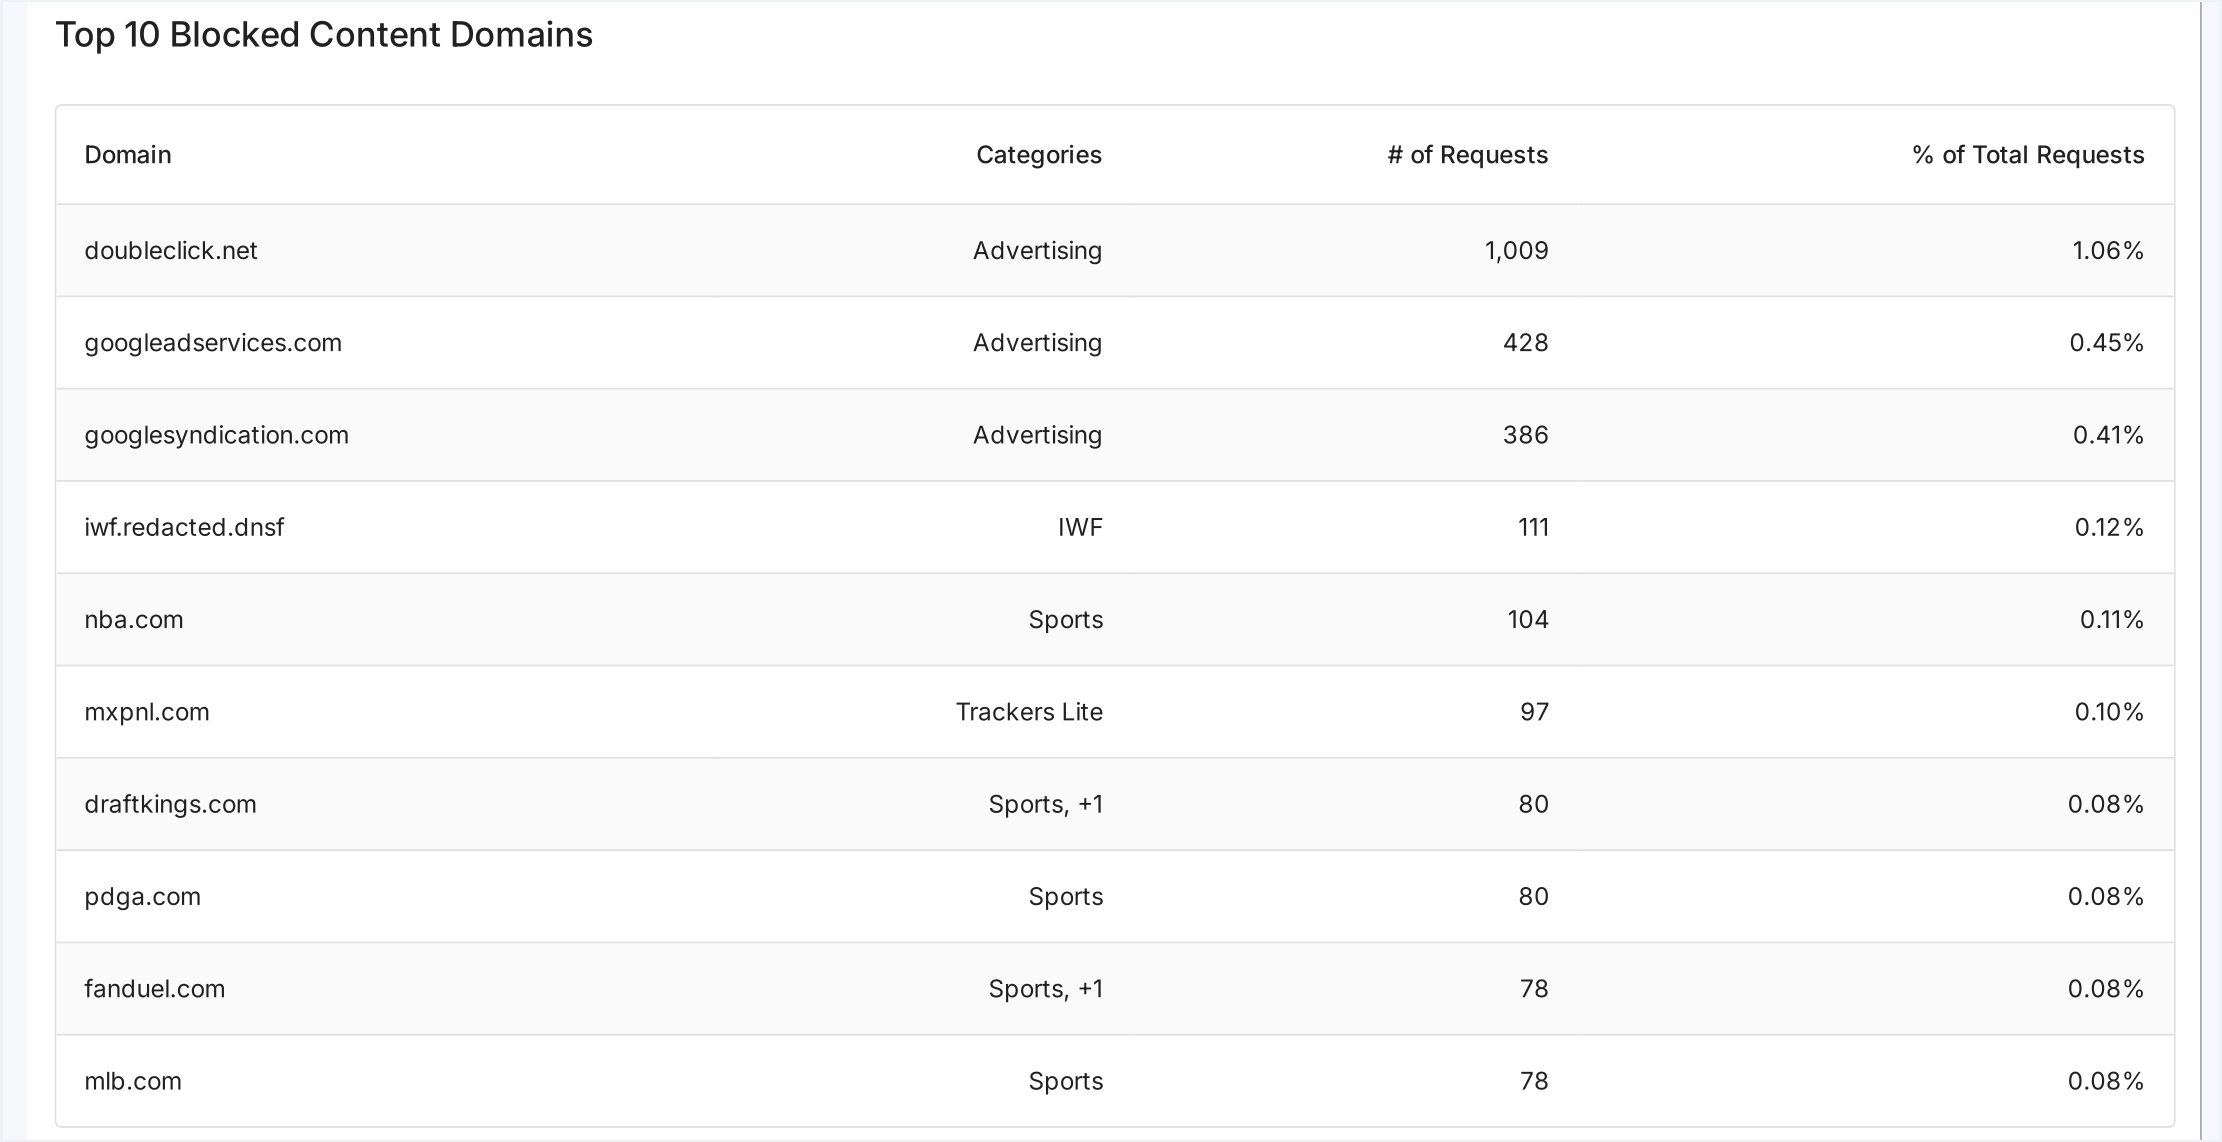Click the Categories column header
Screen dimensions: 2222x1142
point(1038,155)
